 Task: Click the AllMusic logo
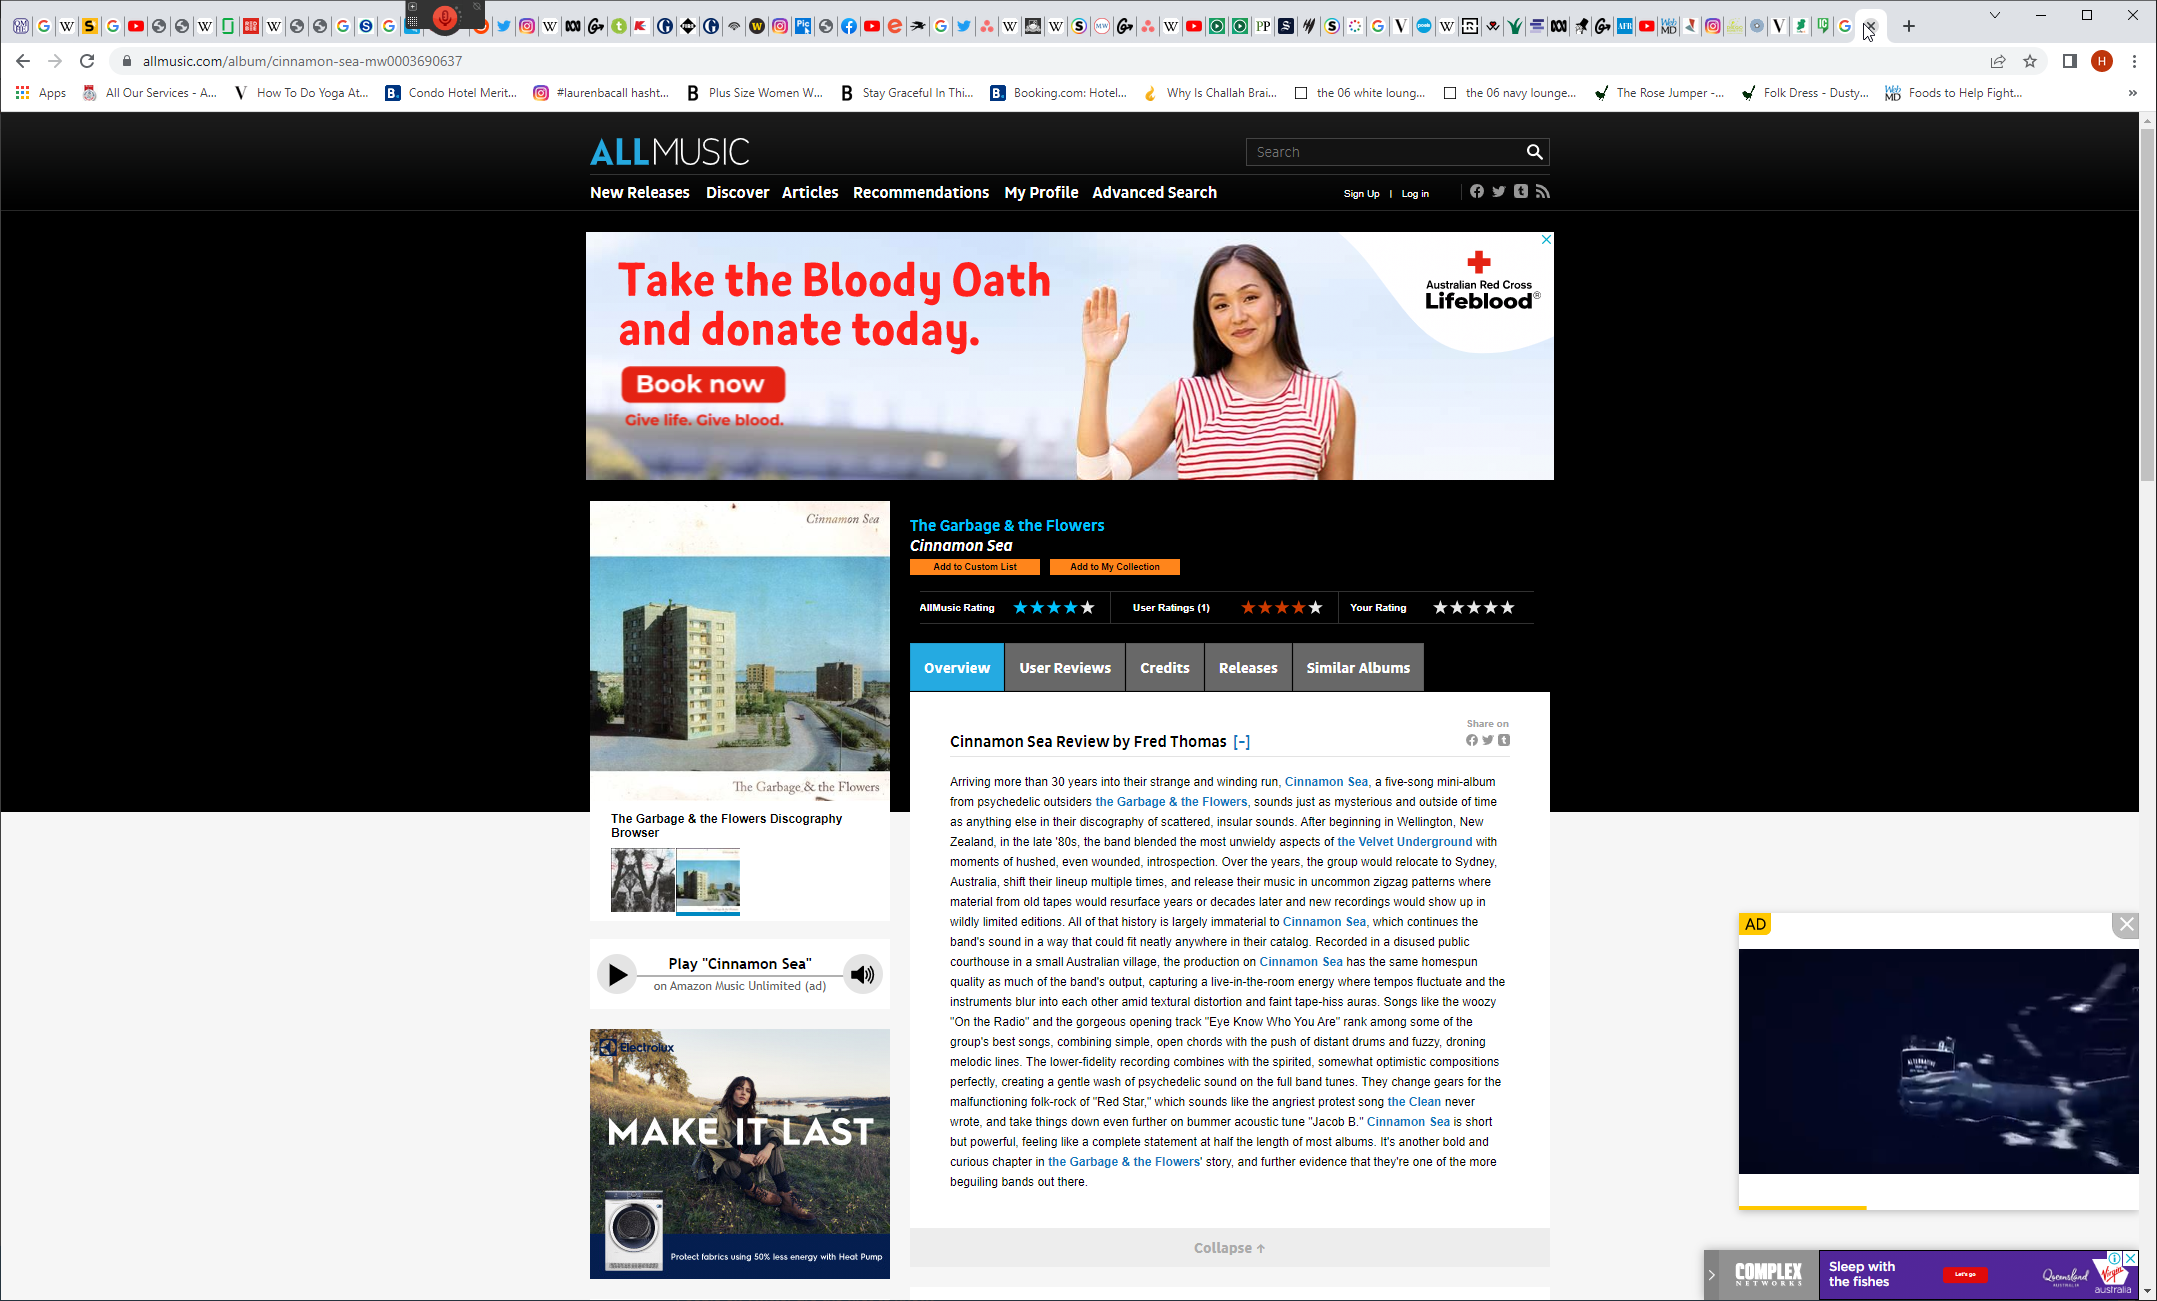tap(669, 152)
